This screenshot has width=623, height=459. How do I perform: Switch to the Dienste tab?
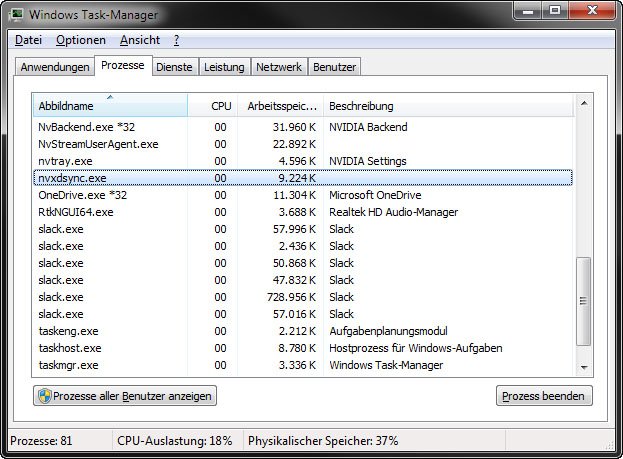pos(174,67)
